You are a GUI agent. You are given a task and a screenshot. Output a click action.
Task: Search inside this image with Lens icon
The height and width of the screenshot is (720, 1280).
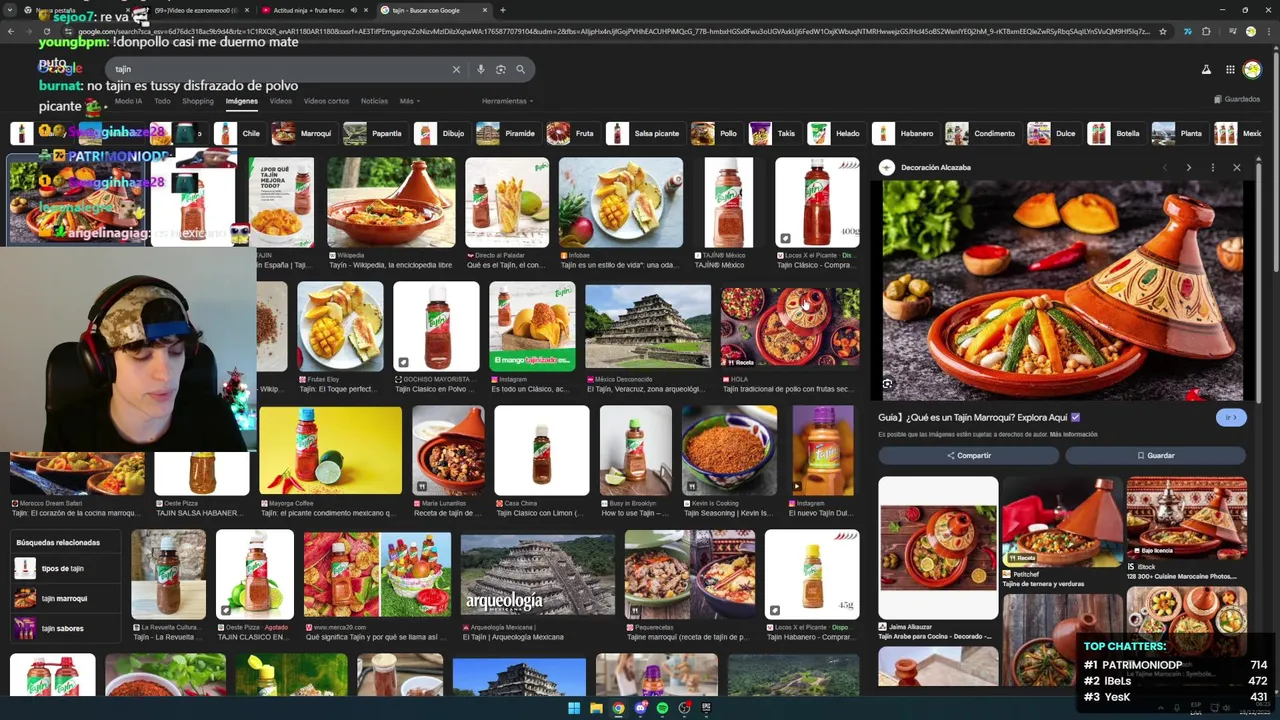887,384
